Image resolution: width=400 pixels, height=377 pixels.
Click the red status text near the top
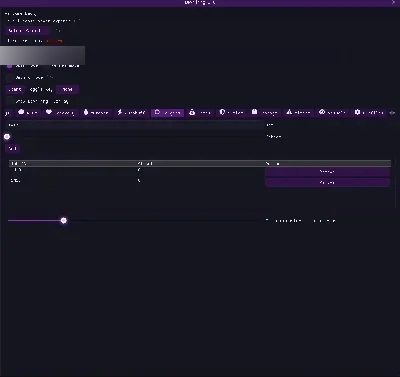pos(55,41)
